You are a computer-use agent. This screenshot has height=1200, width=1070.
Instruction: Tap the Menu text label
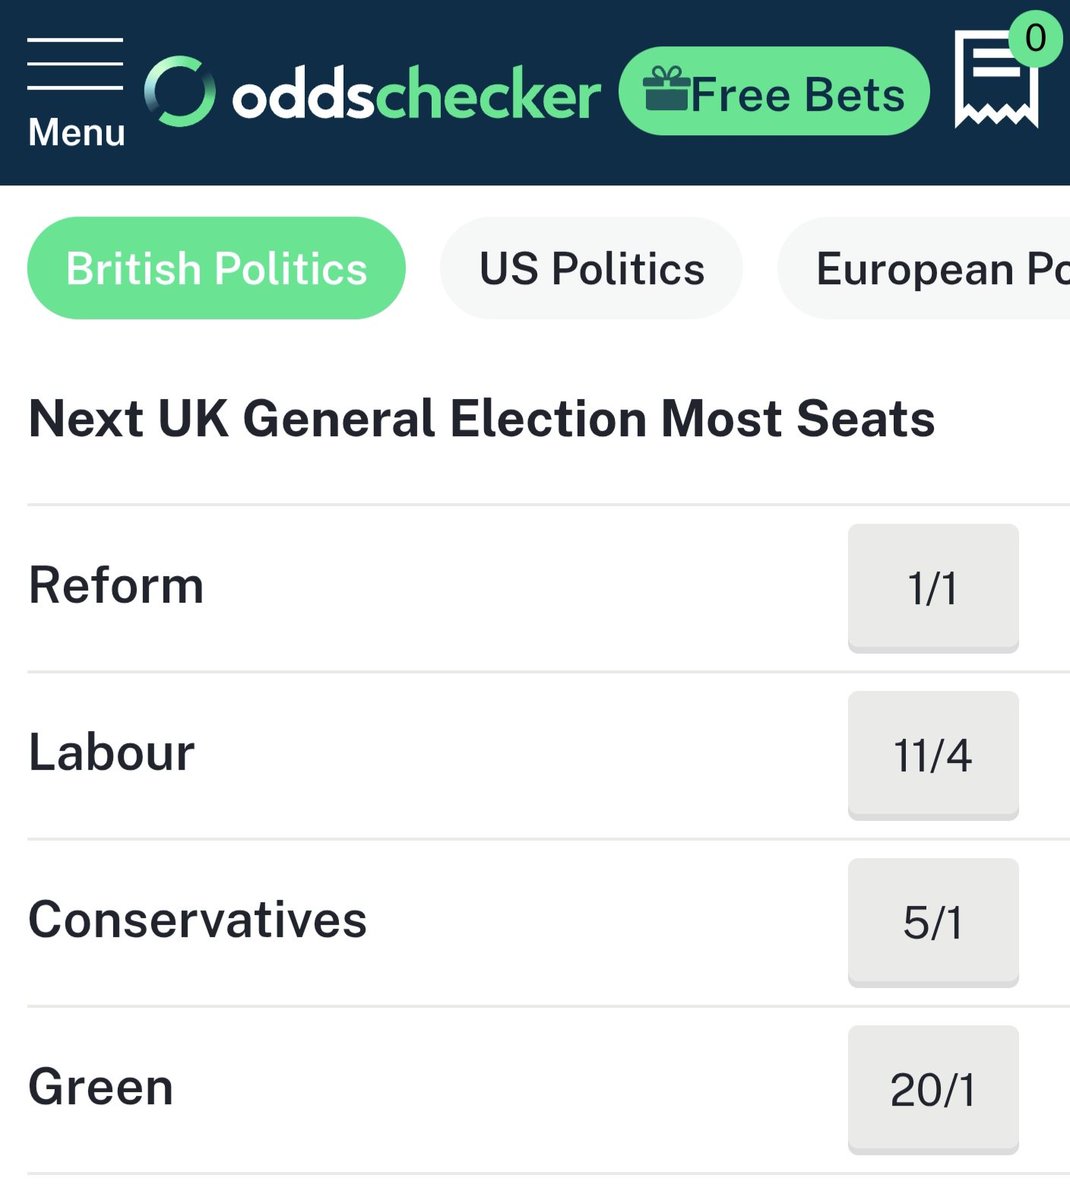(76, 132)
